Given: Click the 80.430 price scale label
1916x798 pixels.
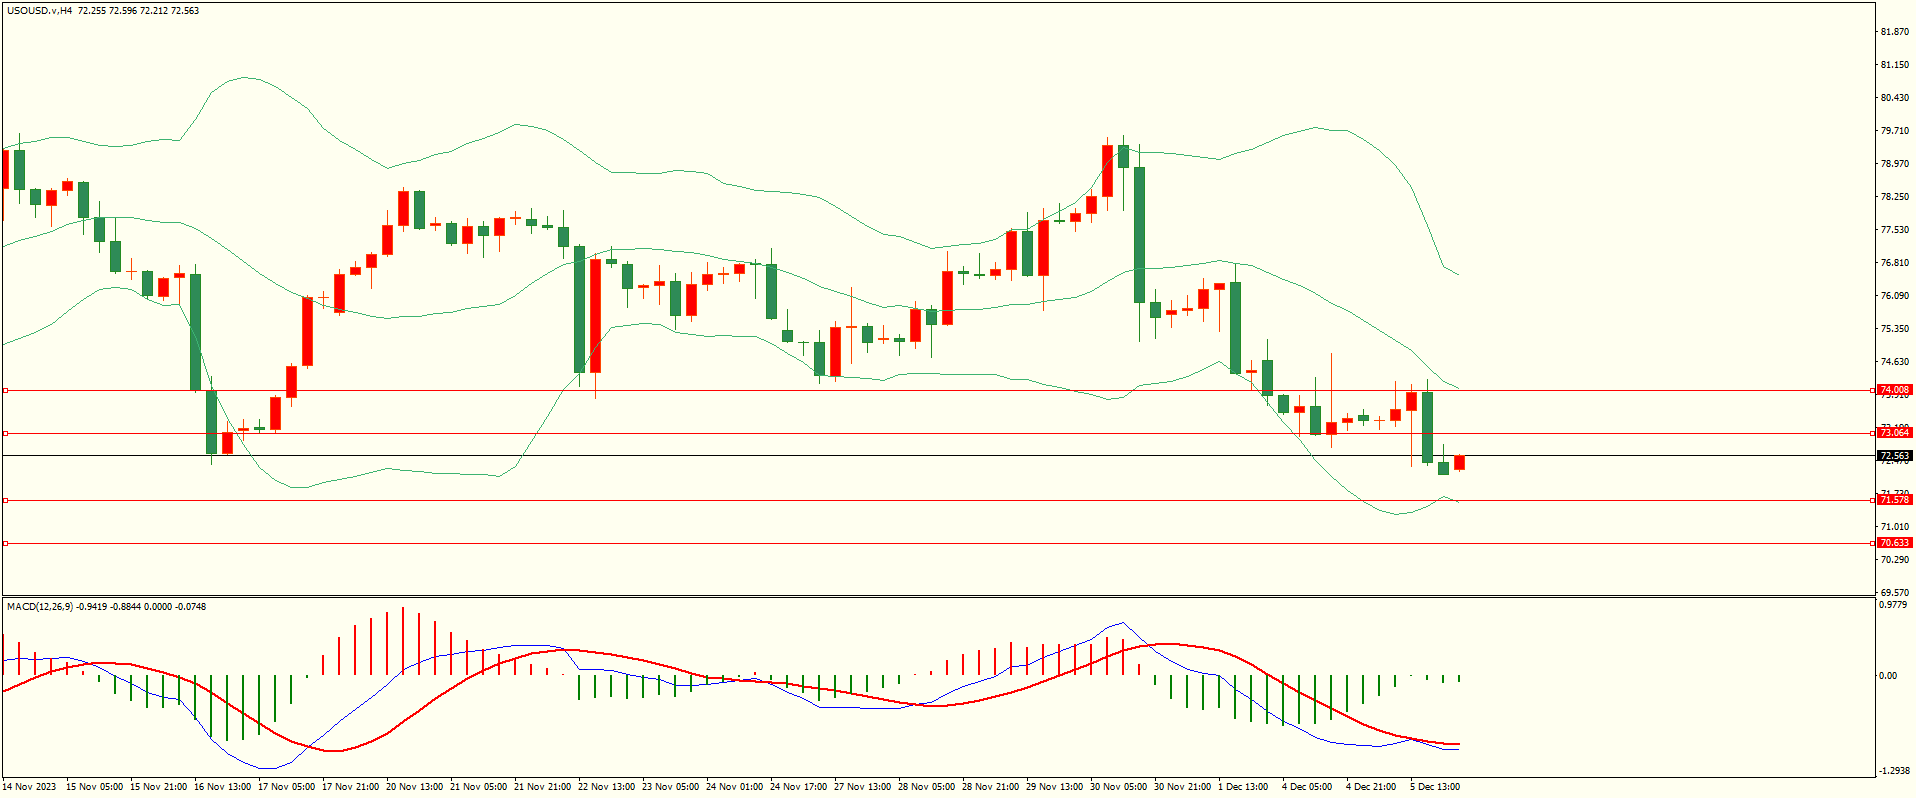Looking at the screenshot, I should pos(1894,98).
